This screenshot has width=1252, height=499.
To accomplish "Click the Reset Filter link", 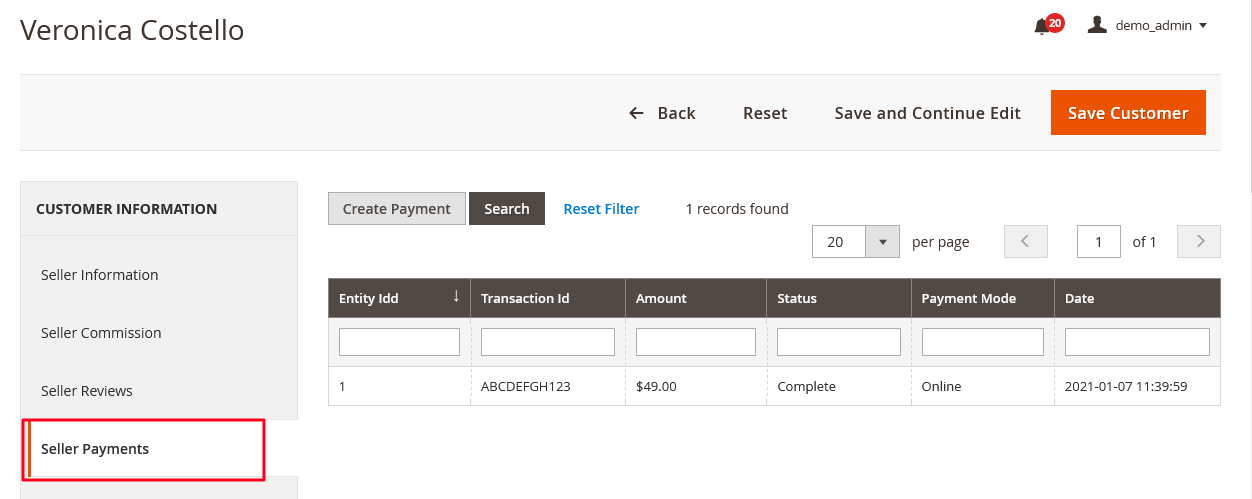I will coord(601,208).
